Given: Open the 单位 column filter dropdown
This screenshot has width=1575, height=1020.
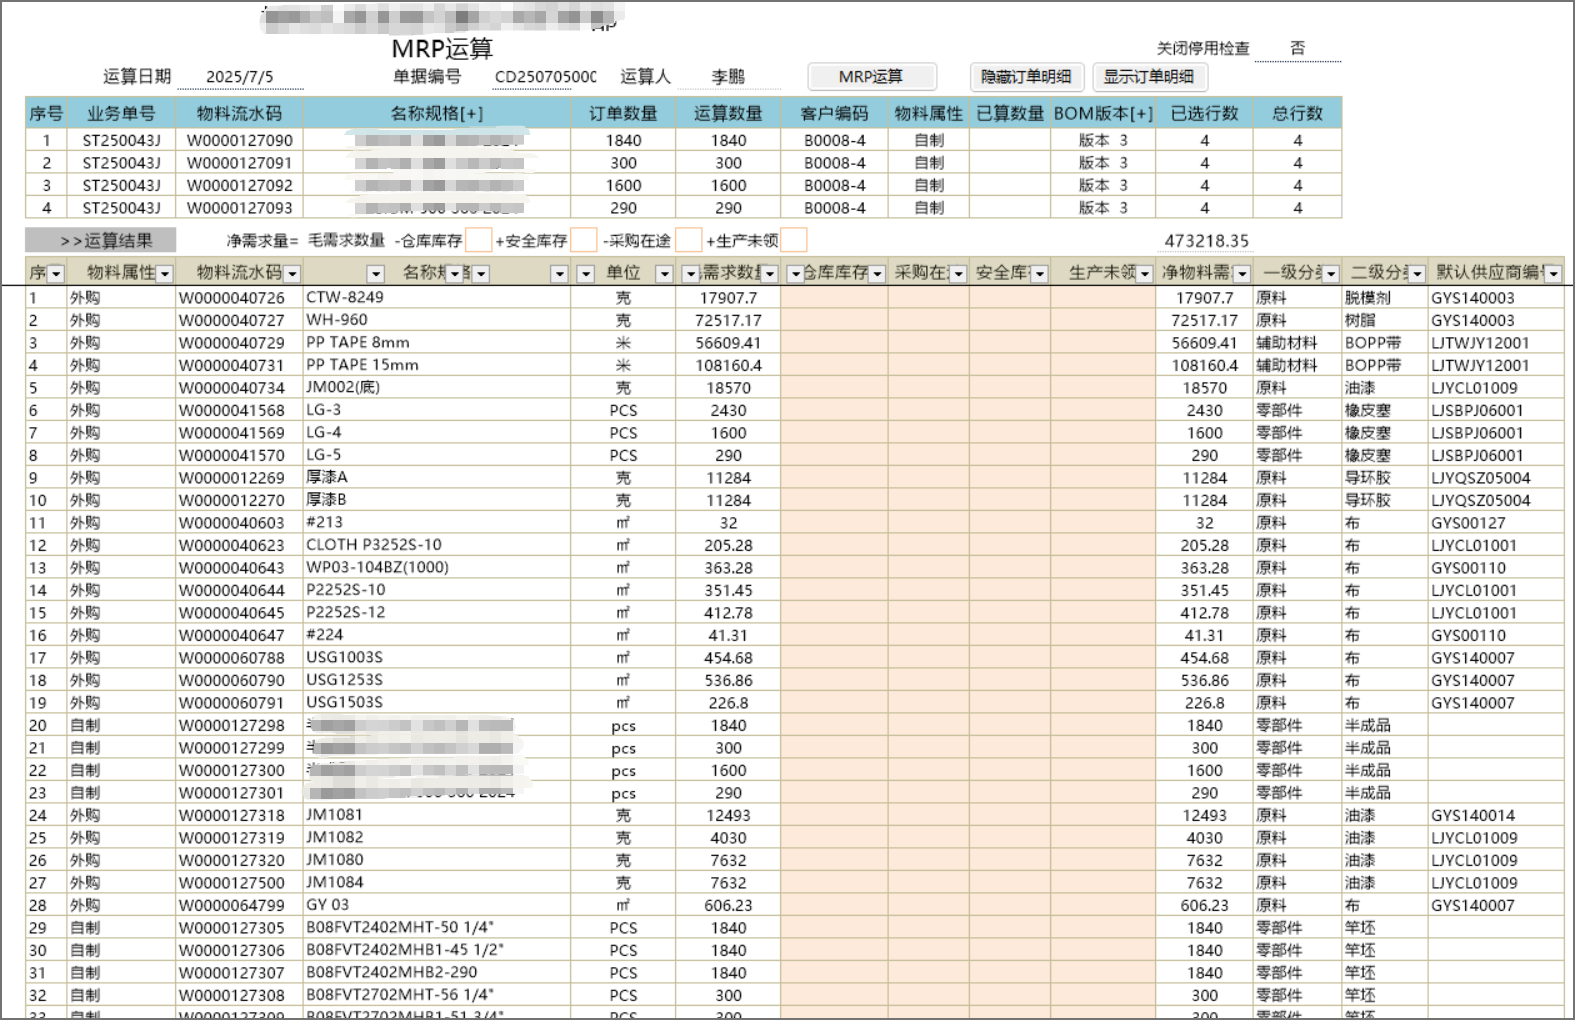Looking at the screenshot, I should click(x=664, y=274).
